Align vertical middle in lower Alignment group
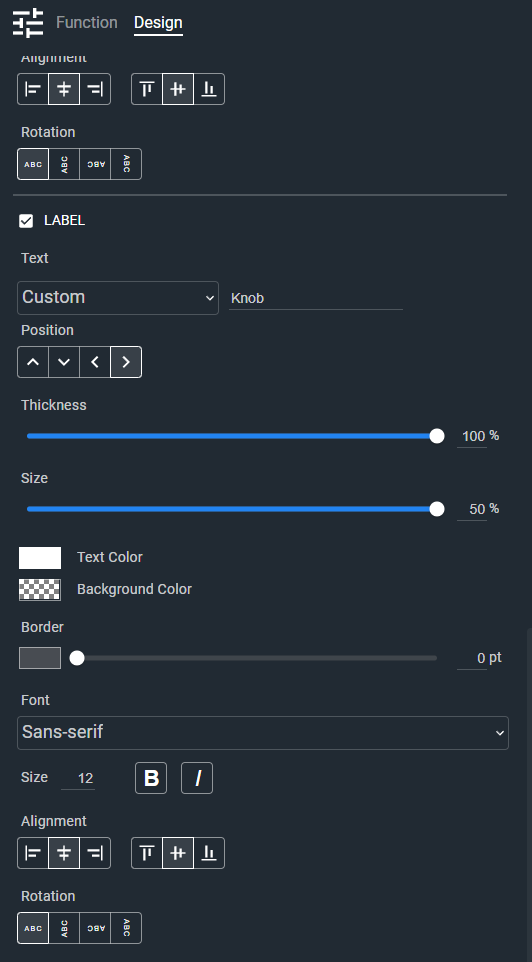532x962 pixels. point(178,853)
